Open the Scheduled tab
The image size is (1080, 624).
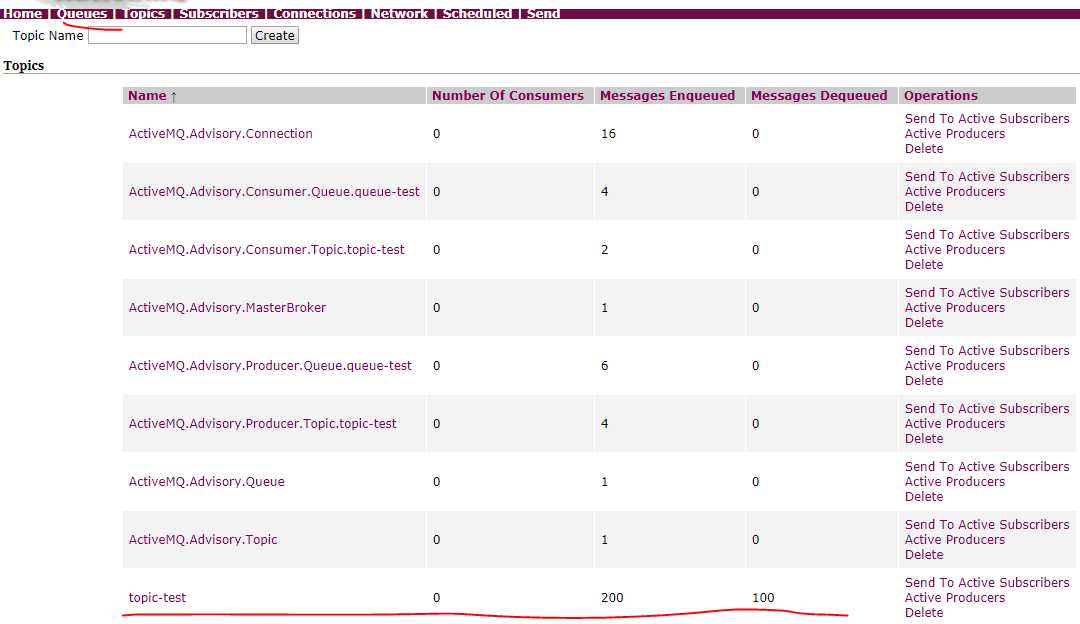(477, 13)
